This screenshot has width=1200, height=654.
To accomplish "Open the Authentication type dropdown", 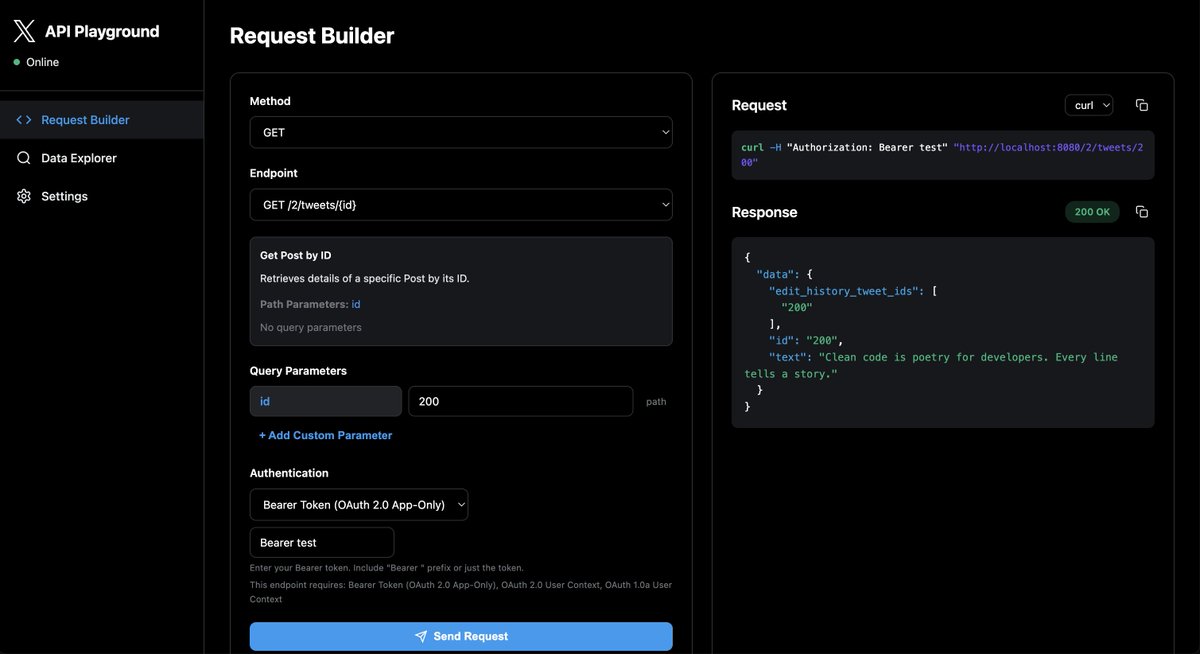I will click(359, 505).
